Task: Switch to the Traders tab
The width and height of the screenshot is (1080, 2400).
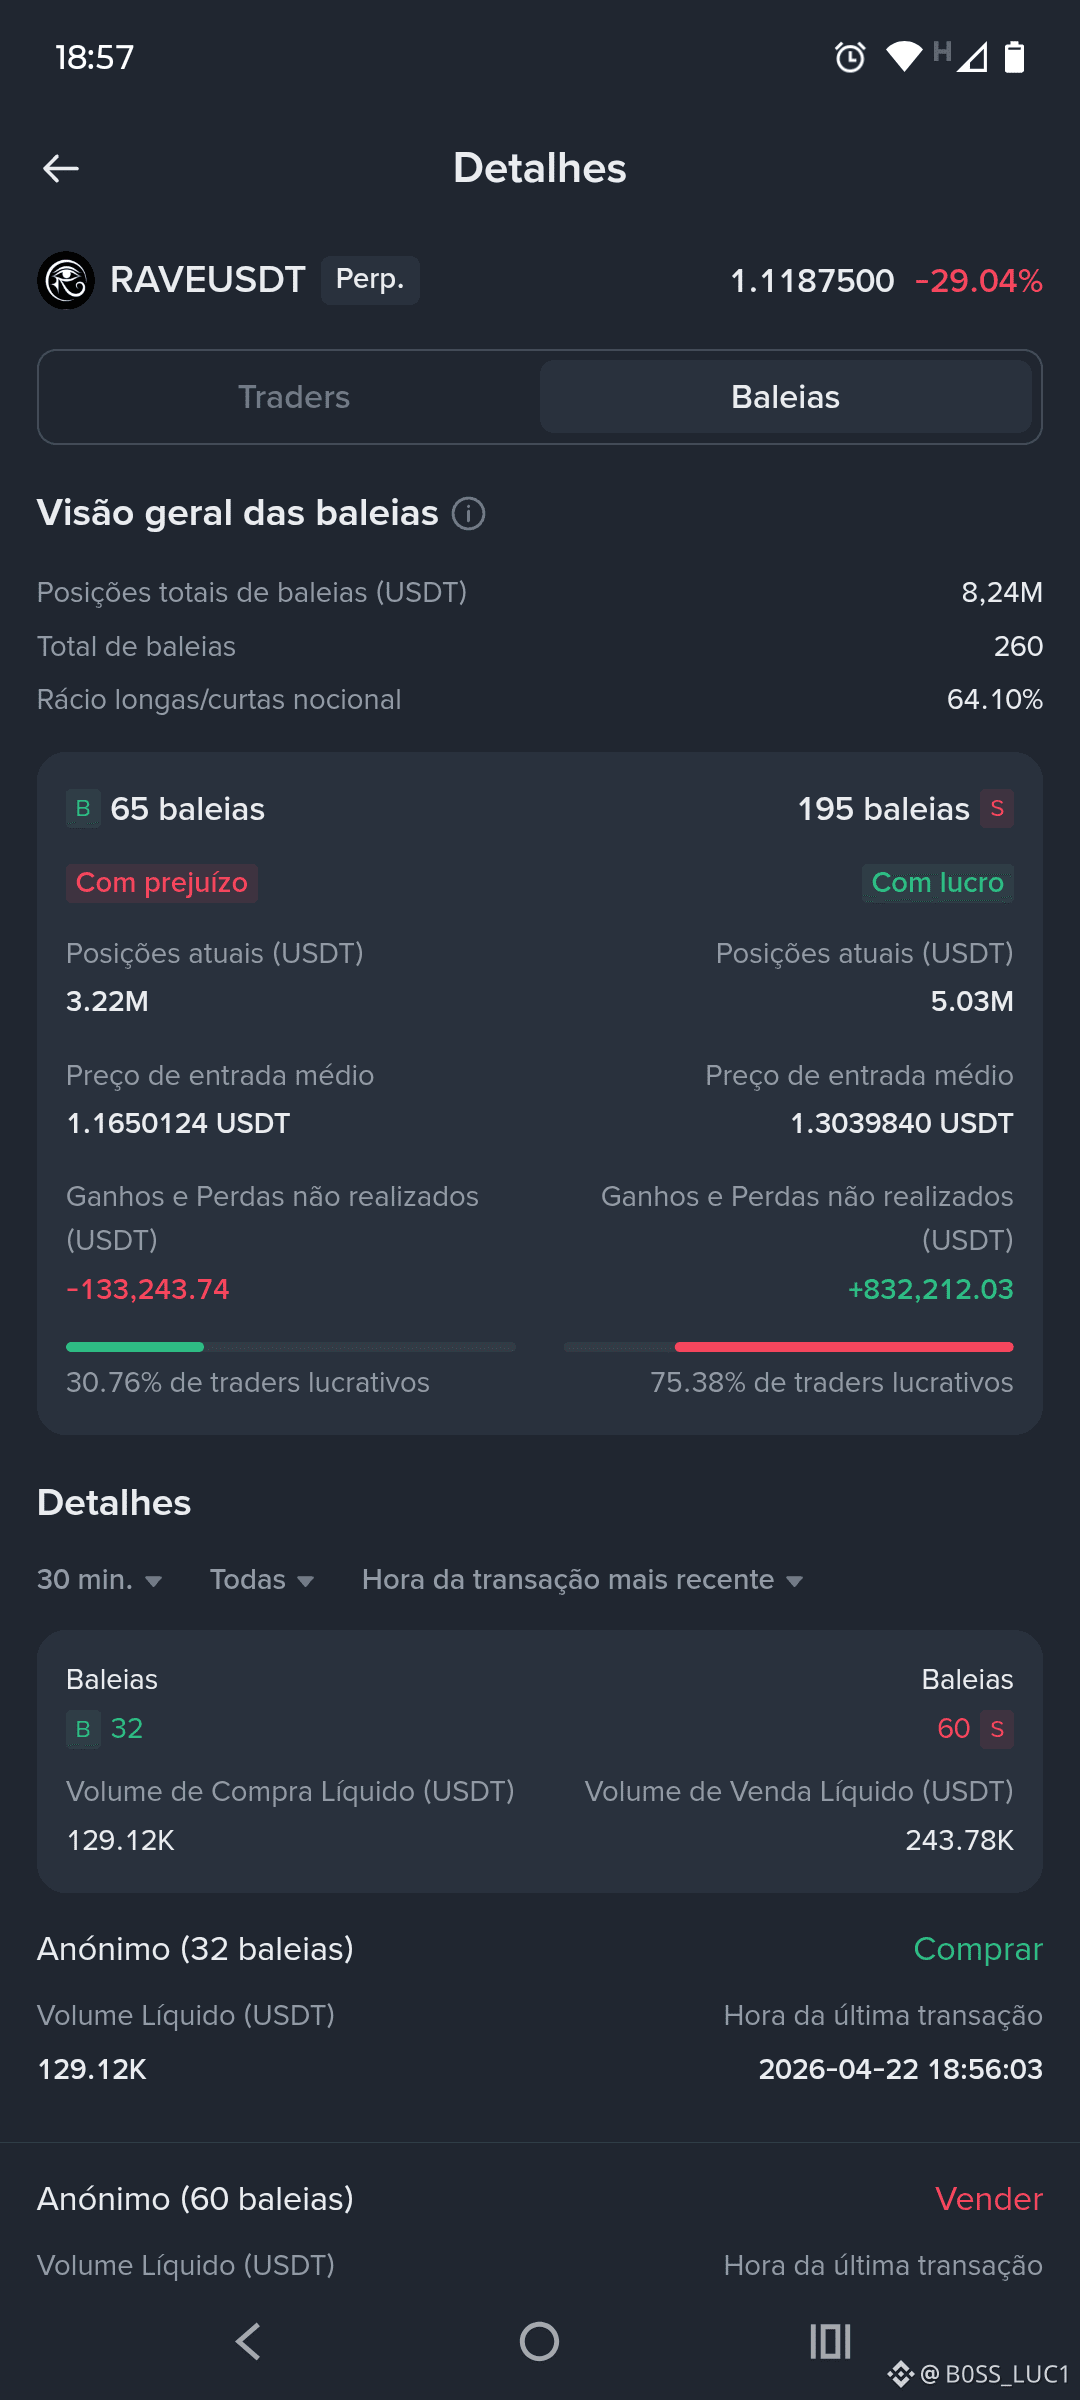Action: pyautogui.click(x=294, y=397)
